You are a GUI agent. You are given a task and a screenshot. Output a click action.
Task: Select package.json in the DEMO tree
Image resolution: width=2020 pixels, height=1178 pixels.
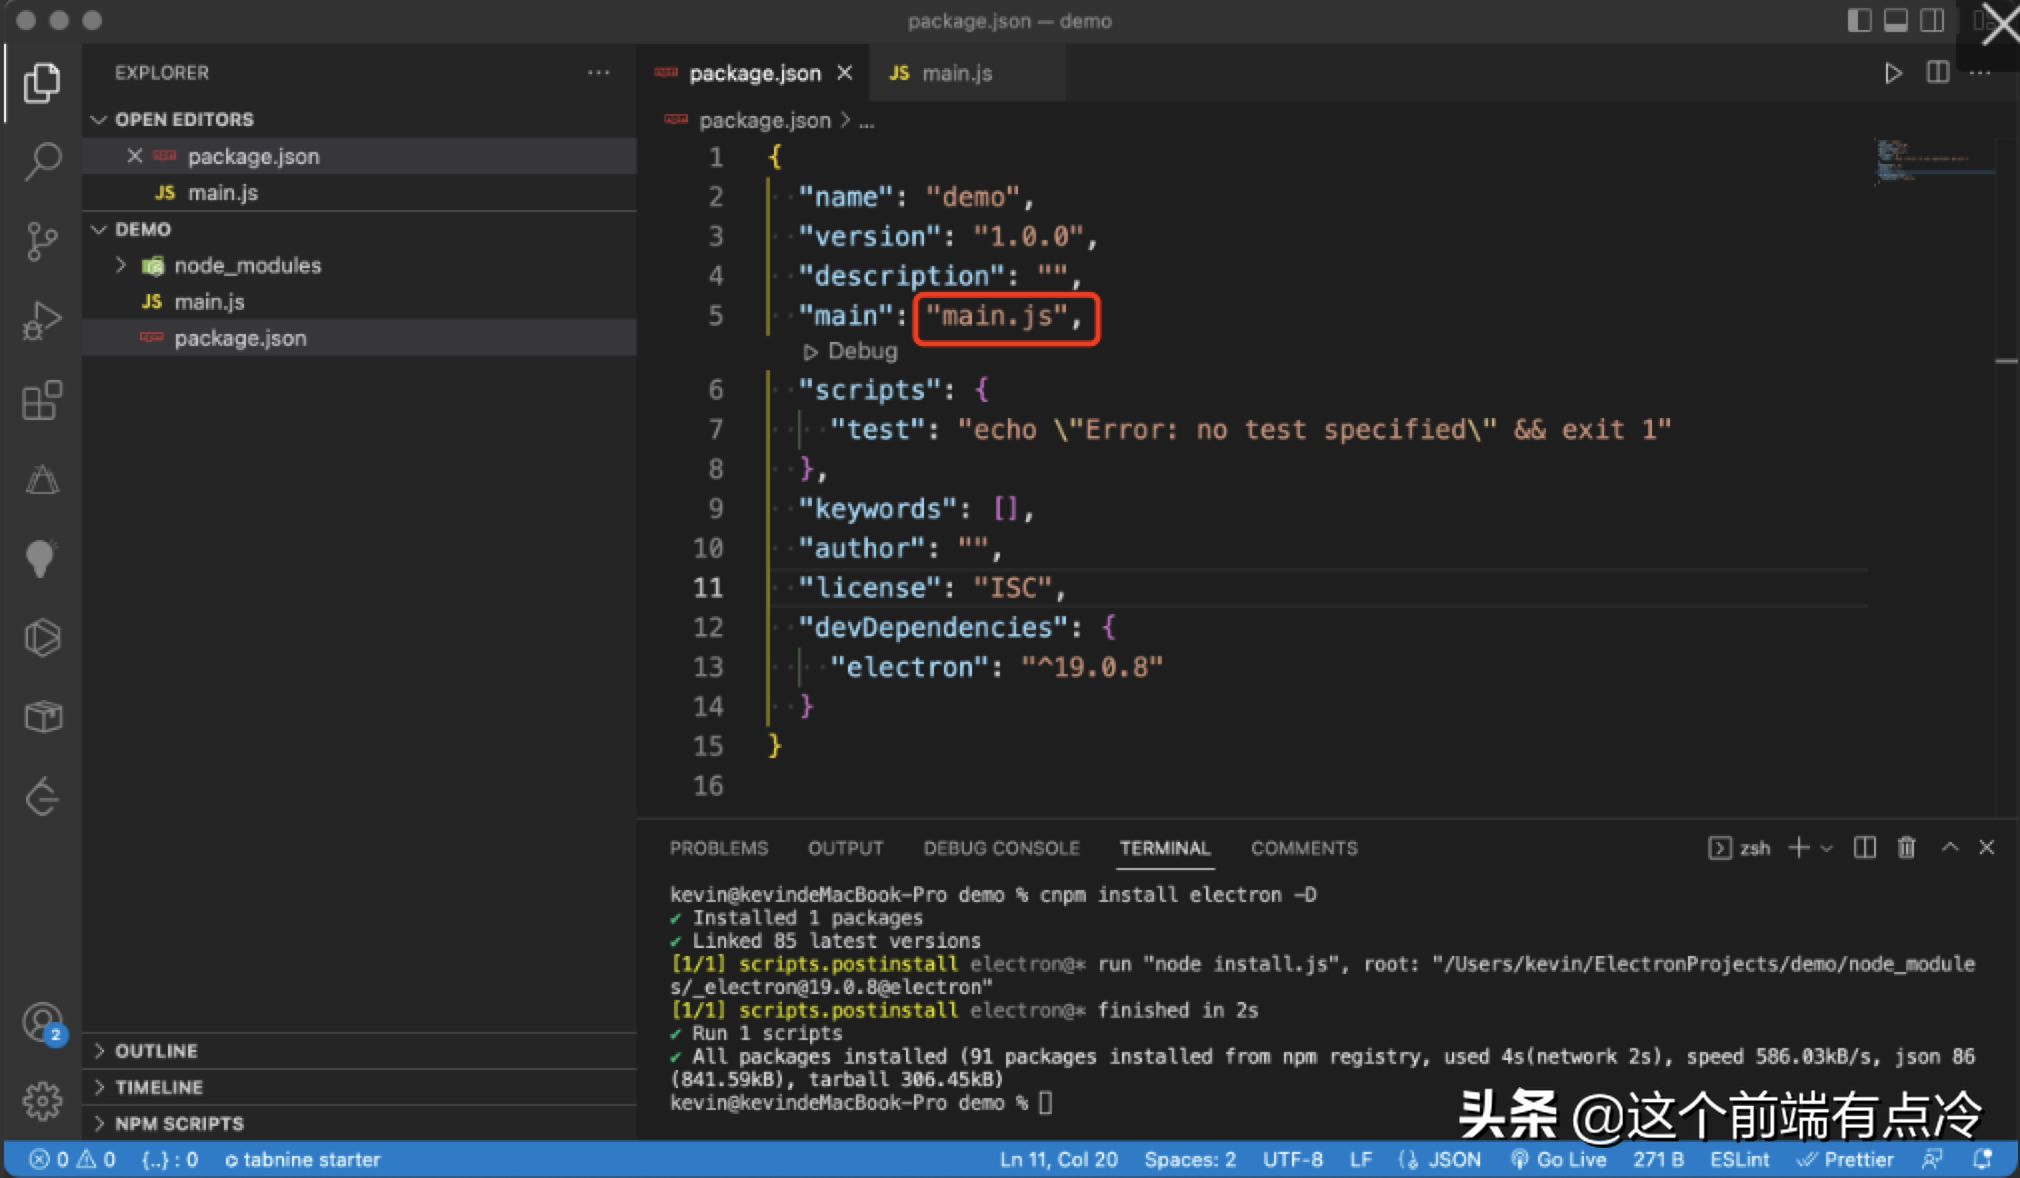(x=359, y=338)
